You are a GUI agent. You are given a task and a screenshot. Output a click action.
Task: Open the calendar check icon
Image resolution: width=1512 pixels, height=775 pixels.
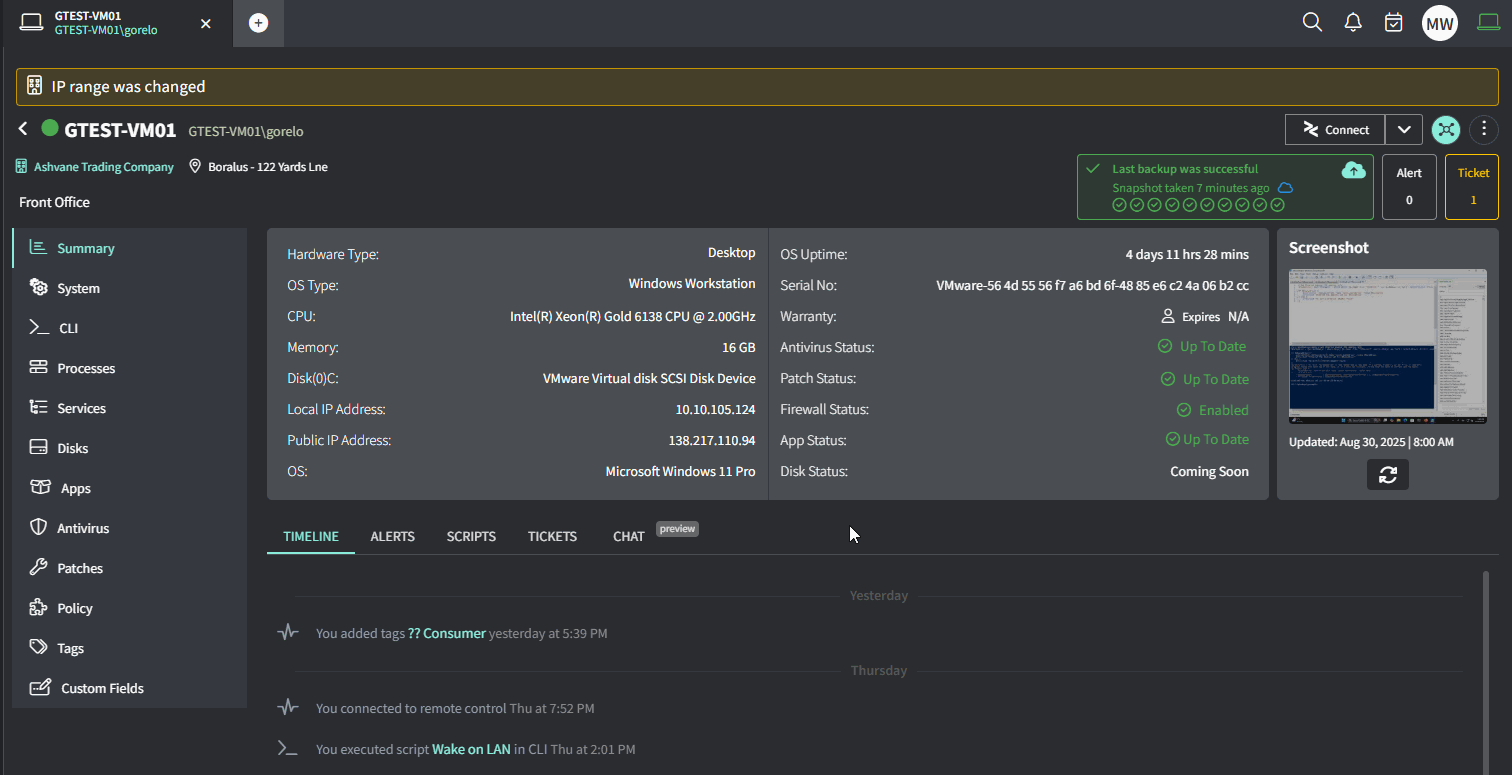pyautogui.click(x=1393, y=22)
